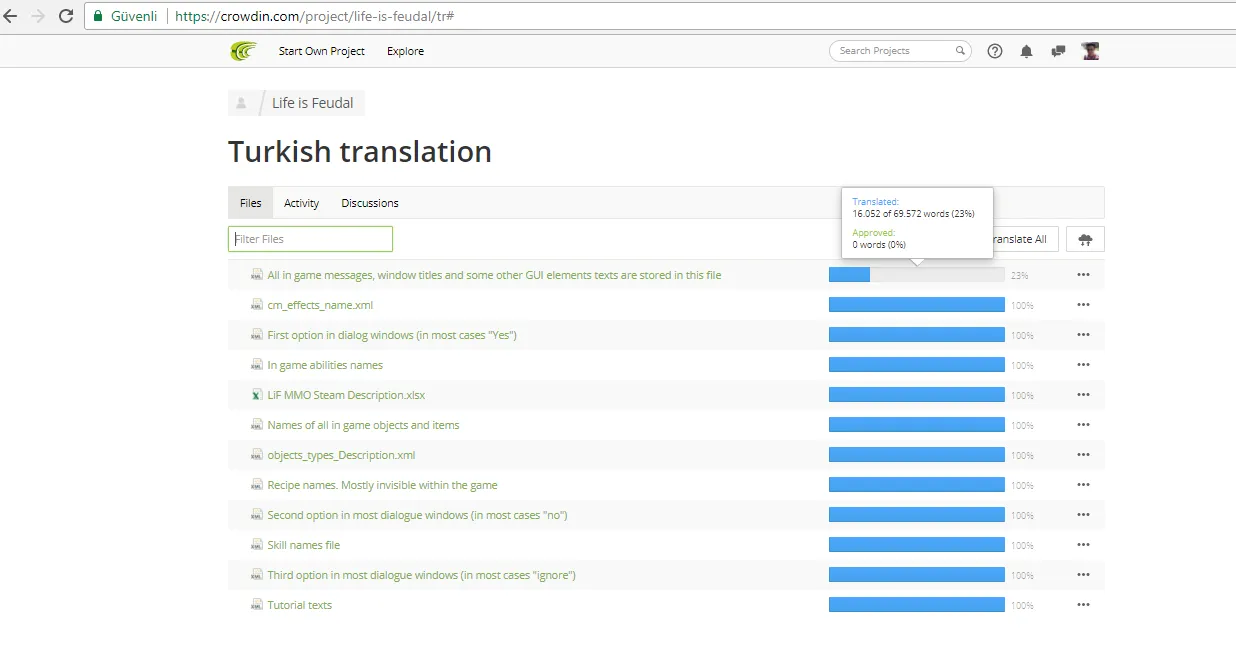Screen dimensions: 1236x648
Task: Open Second option in most dialogue windows file
Action: tap(417, 515)
